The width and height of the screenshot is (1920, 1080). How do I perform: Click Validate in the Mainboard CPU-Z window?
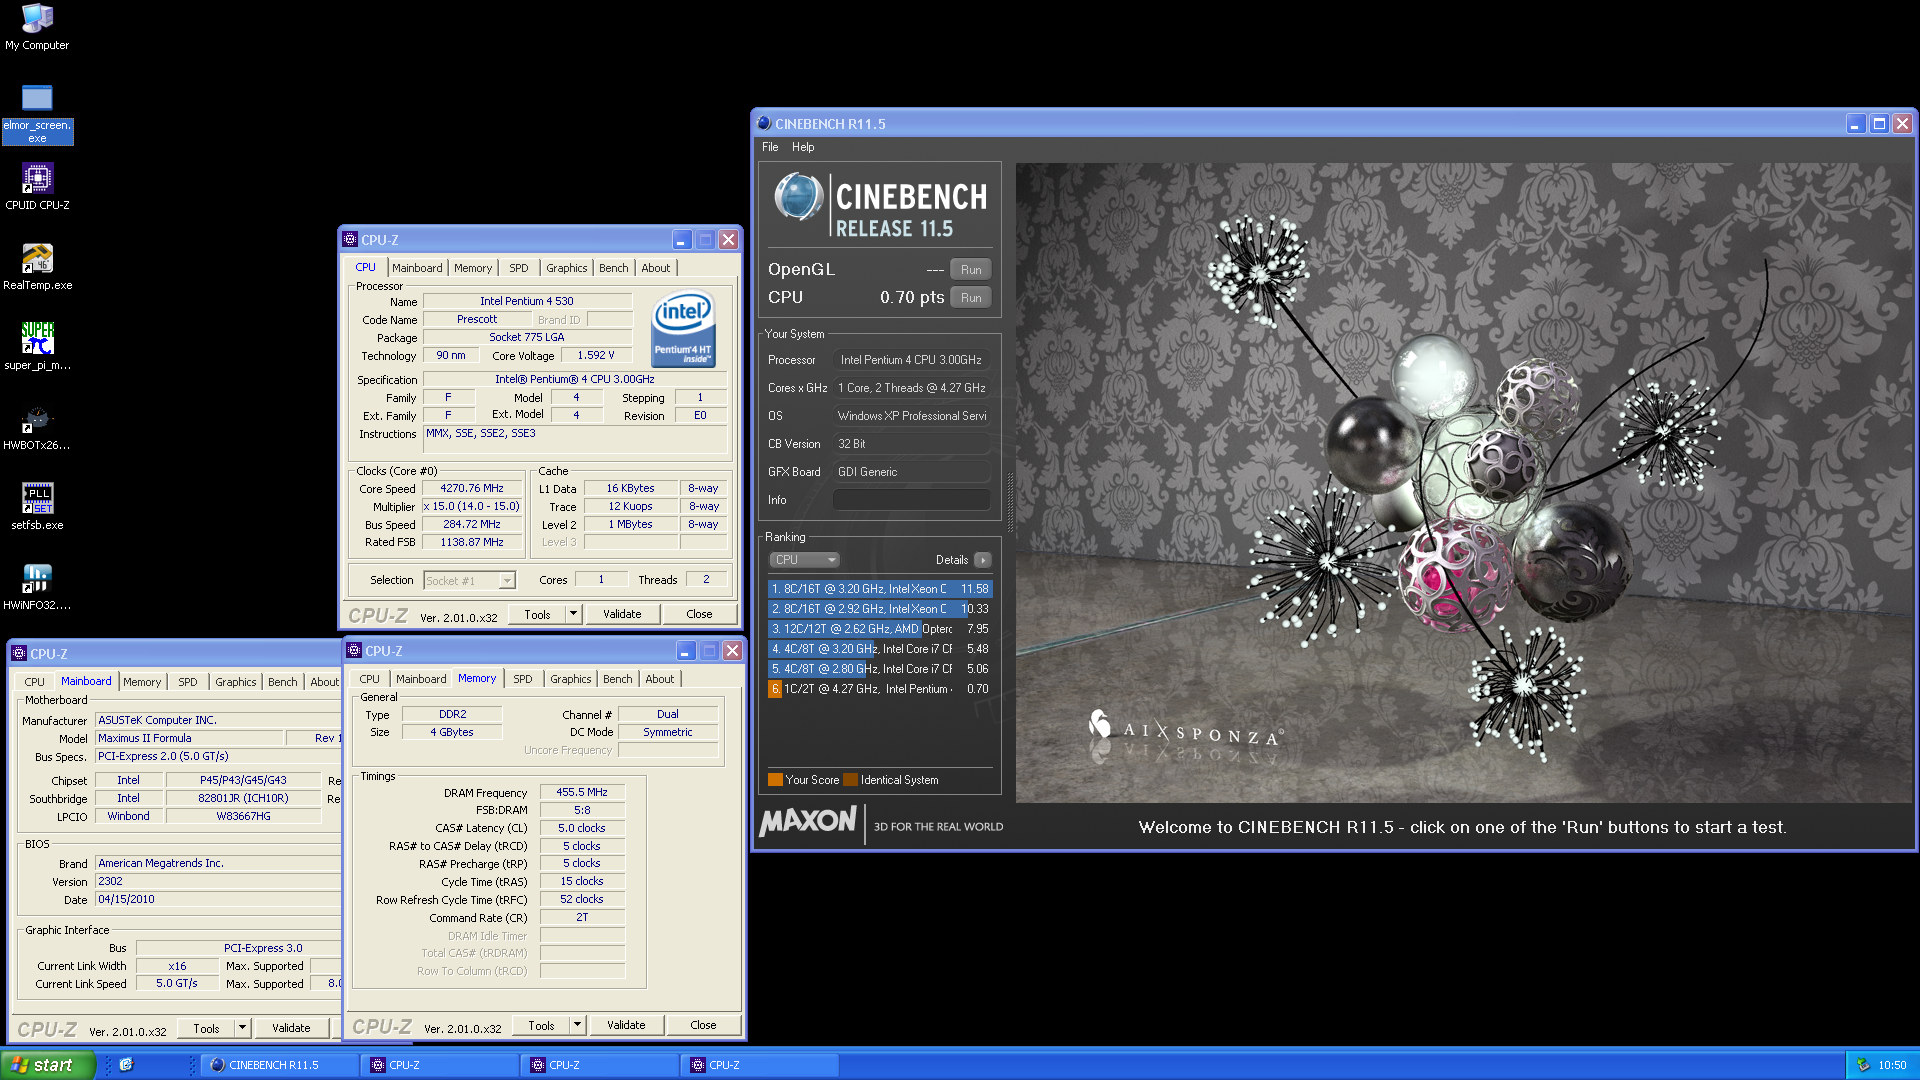pos(291,1028)
